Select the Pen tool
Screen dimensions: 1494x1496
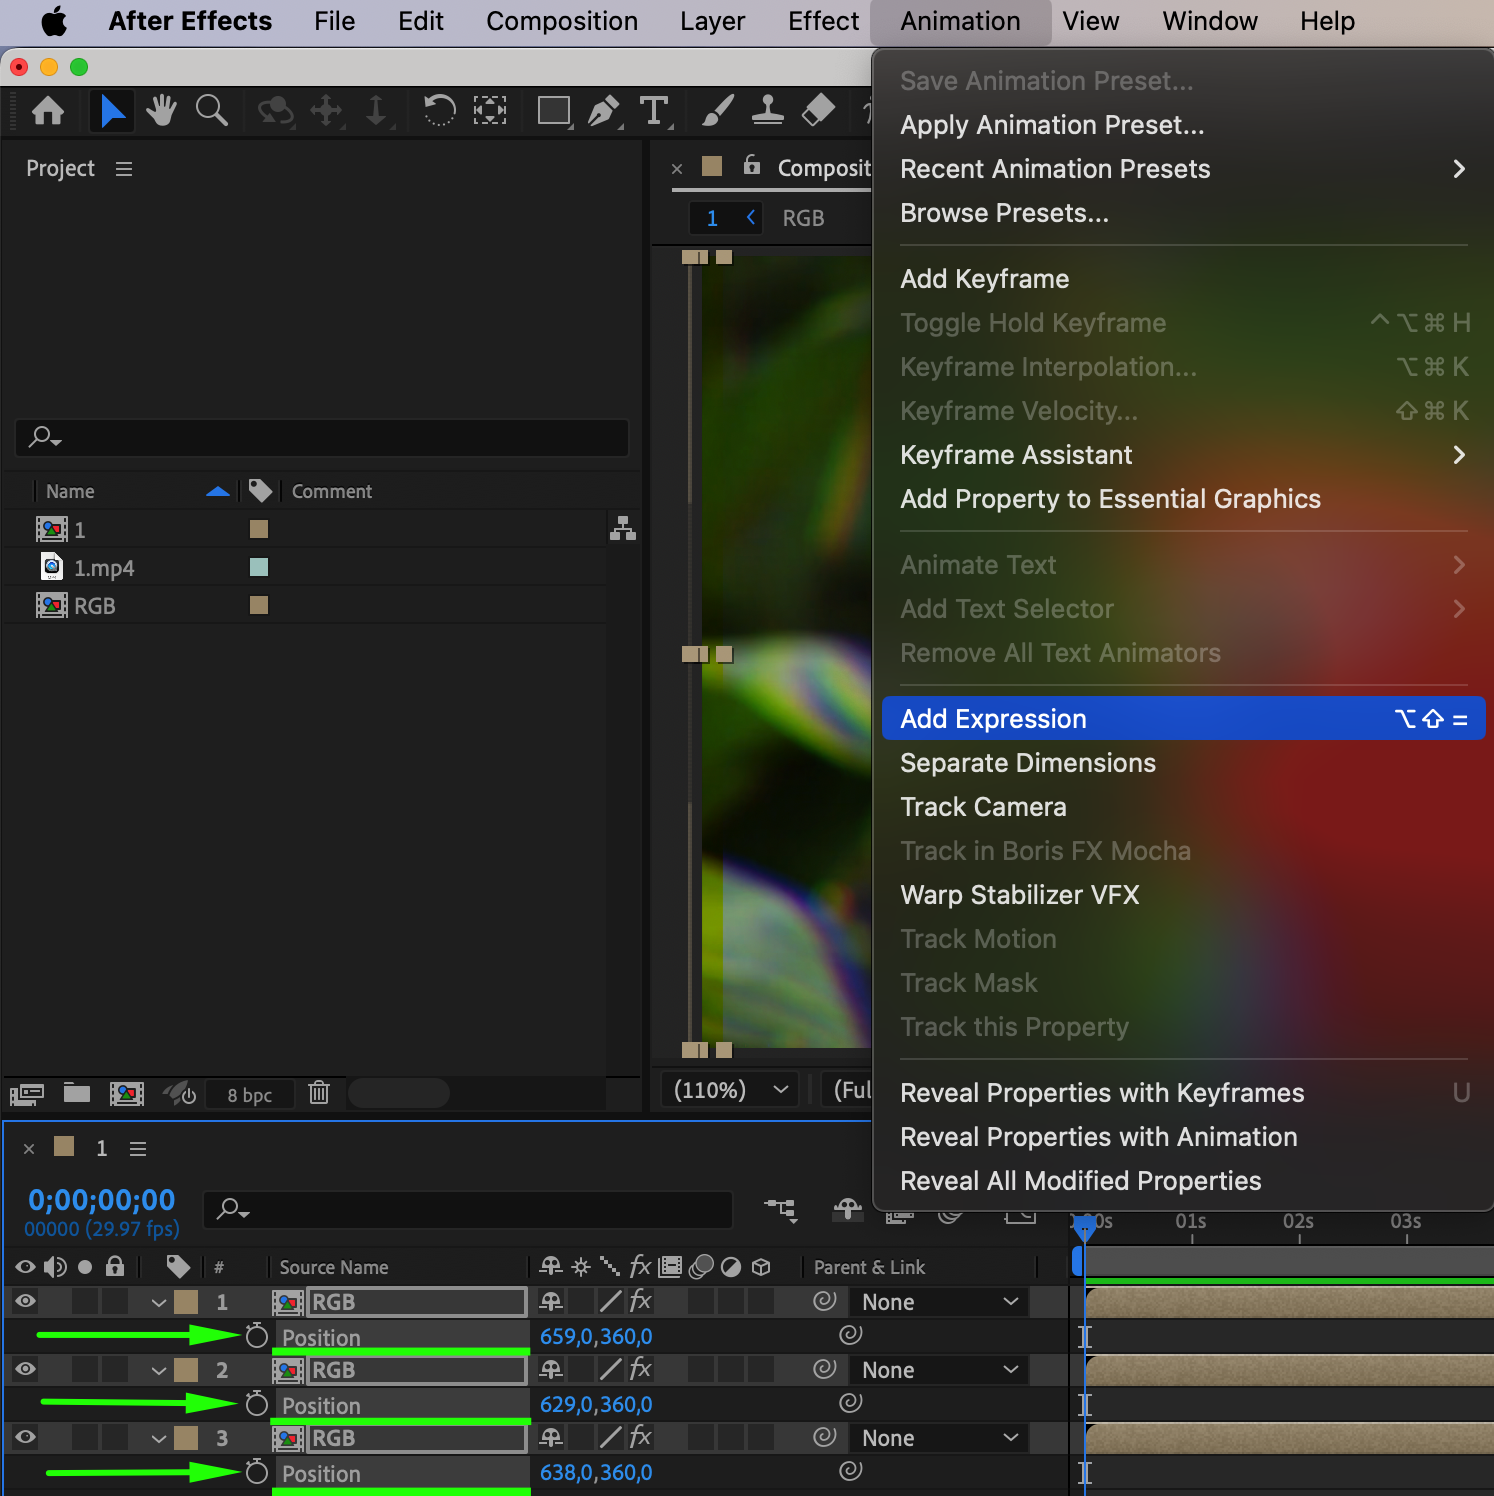click(603, 110)
